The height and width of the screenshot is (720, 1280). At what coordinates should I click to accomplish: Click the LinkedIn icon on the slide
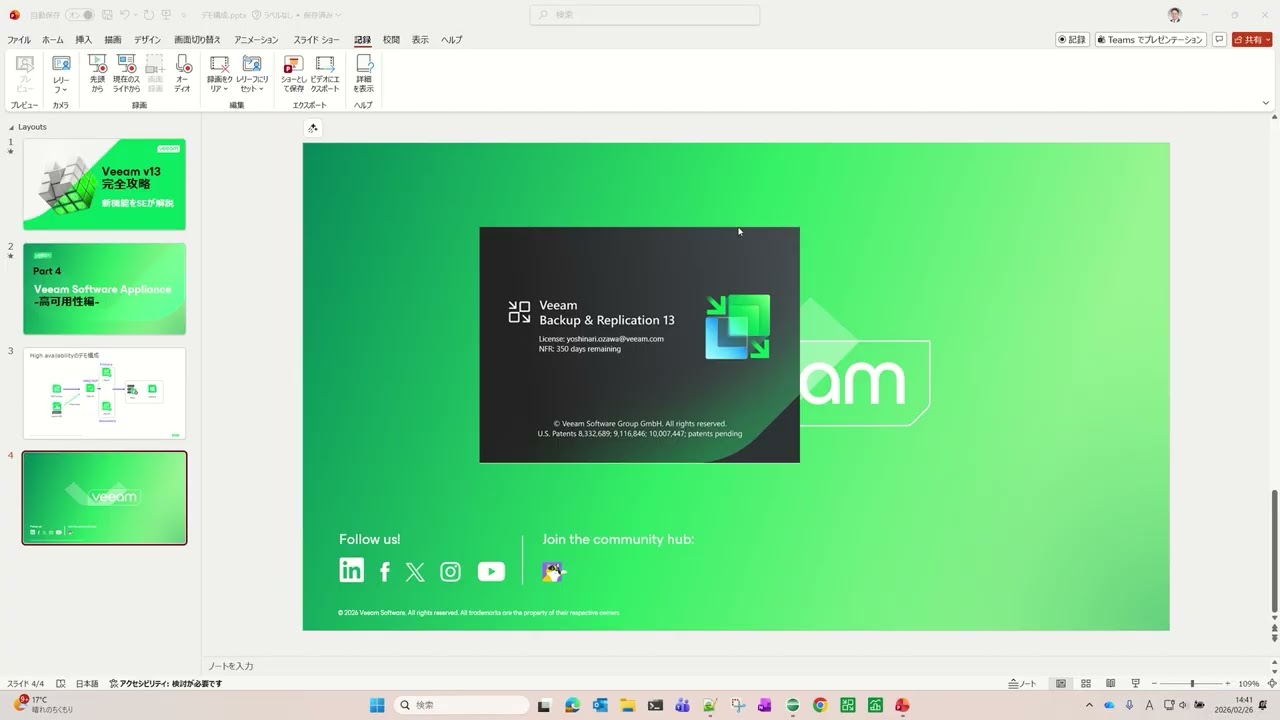(x=351, y=571)
